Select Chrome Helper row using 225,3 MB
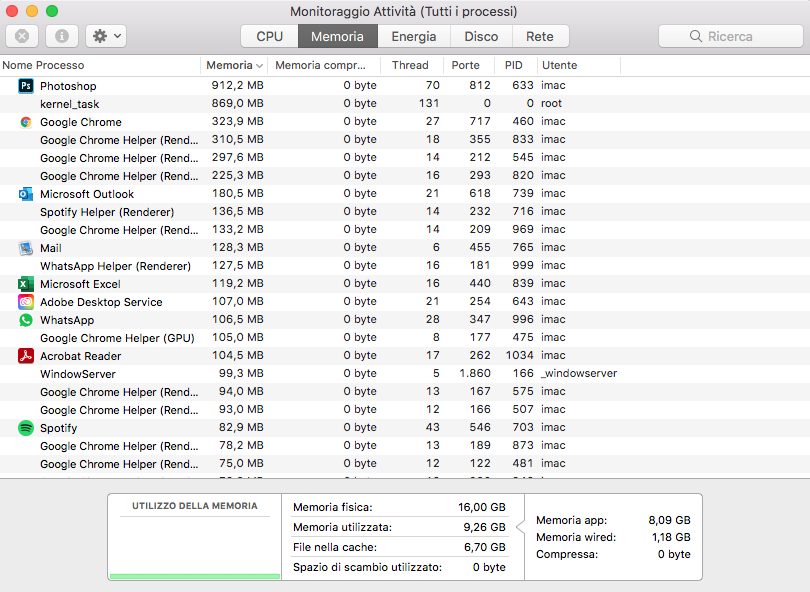Viewport: 810px width, 592px height. [x=405, y=176]
